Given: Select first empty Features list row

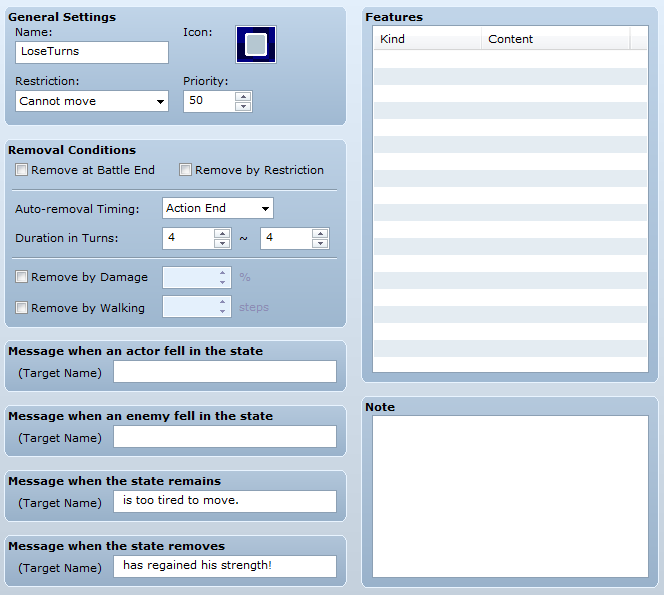Looking at the screenshot, I should click(510, 59).
